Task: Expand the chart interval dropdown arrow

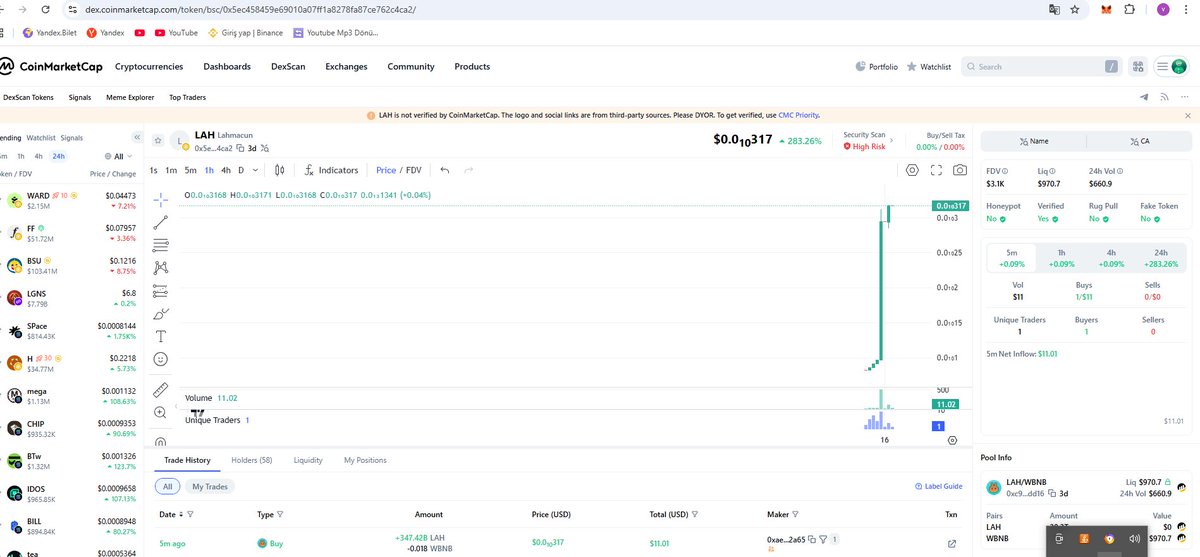Action: pos(256,170)
